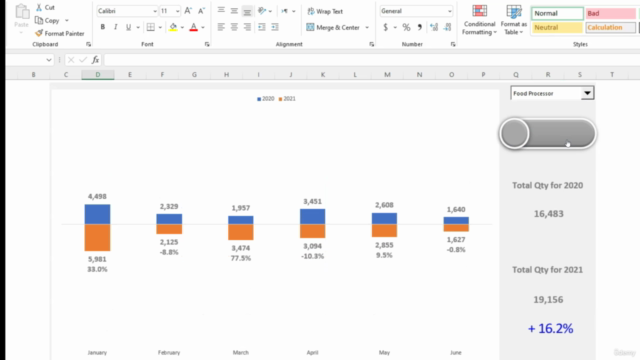Activate the Format Painter brush
The image size is (640, 360).
click(x=39, y=33)
